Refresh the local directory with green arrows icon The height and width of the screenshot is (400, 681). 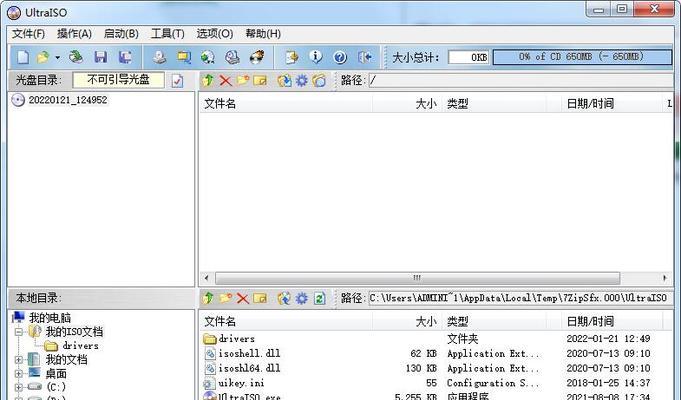coord(320,298)
